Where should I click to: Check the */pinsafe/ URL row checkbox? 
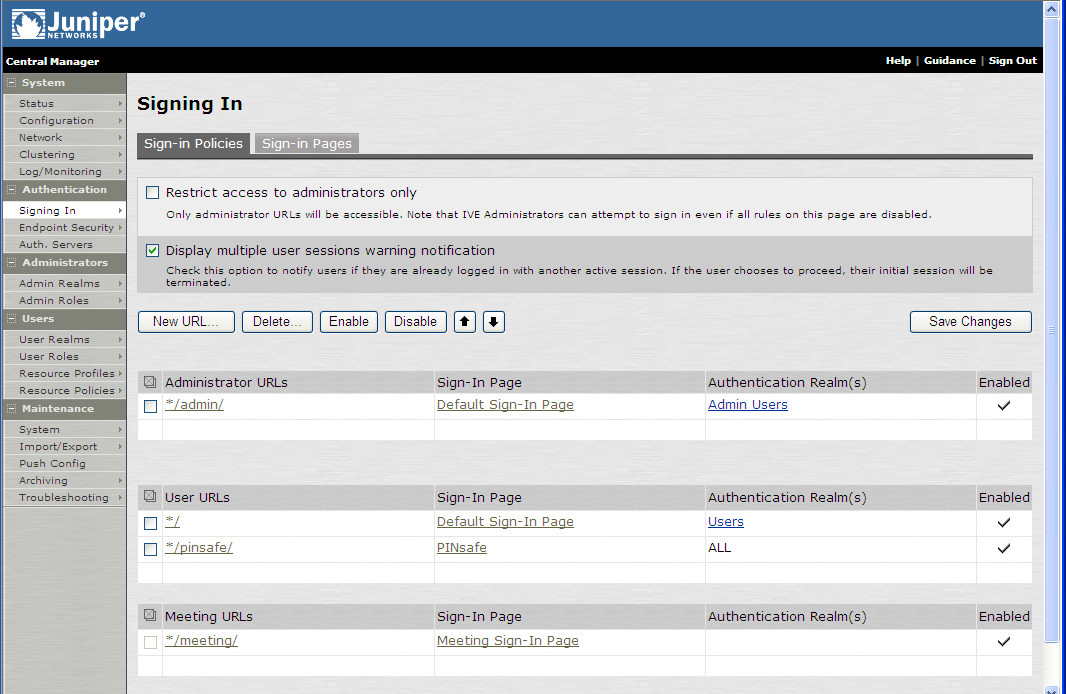pos(150,549)
